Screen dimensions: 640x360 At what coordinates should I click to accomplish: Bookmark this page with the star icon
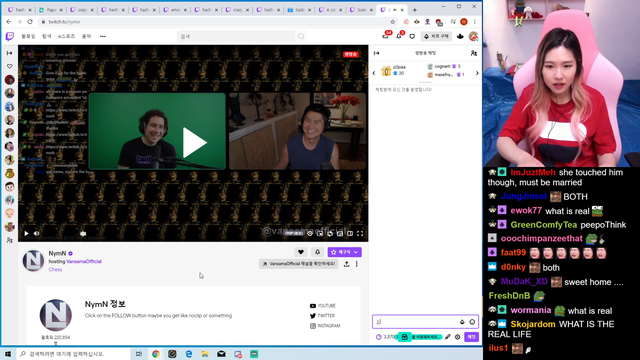point(393,22)
